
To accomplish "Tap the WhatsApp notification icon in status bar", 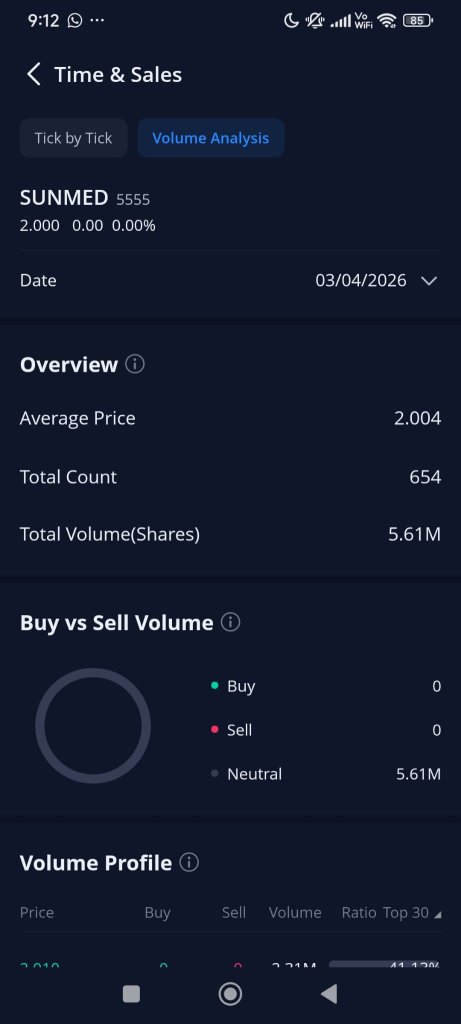I will (x=75, y=20).
